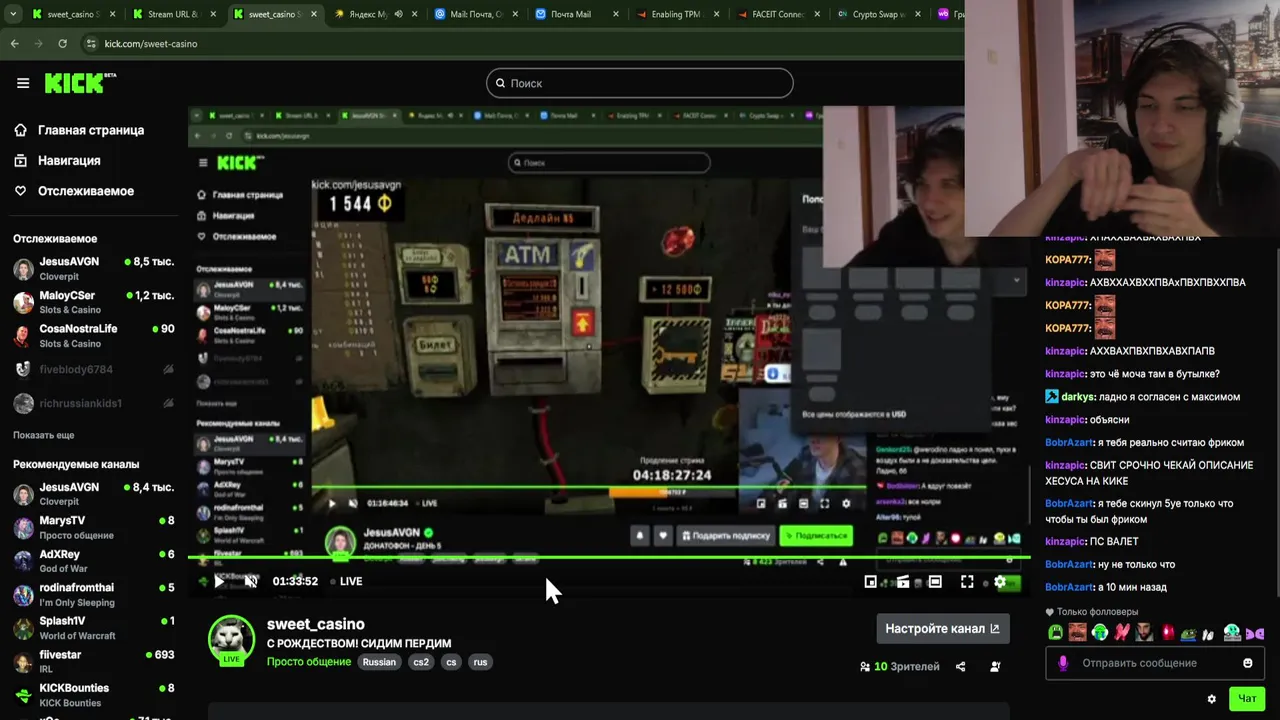Image resolution: width=1280 pixels, height=720 pixels.
Task: Insert the crying headphones emote
Action: [1100, 632]
